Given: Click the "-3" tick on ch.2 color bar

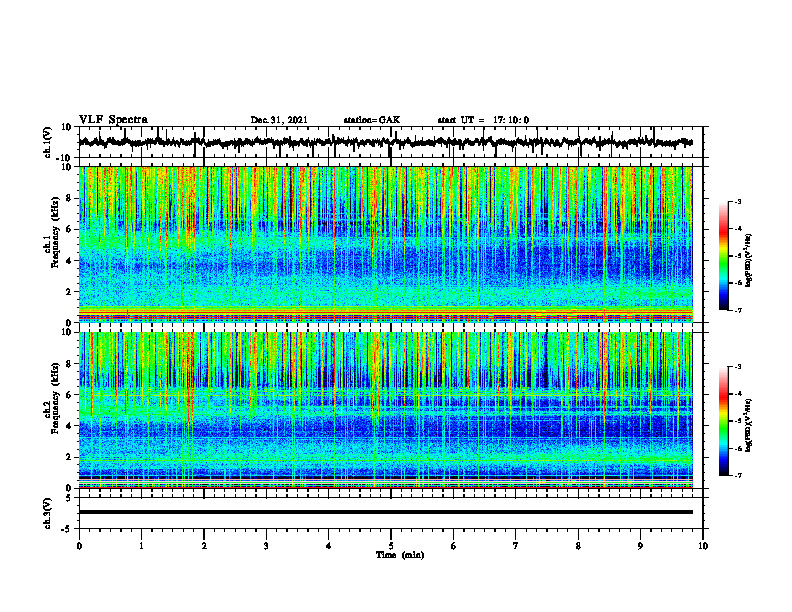Looking at the screenshot, I should 738,367.
